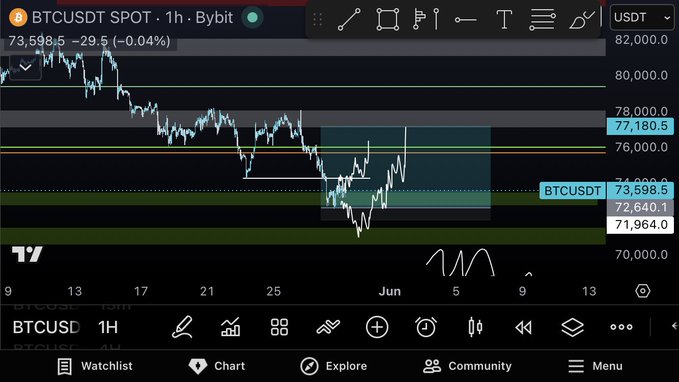Click the Bitcoin symbol logo
Image resolution: width=679 pixels, height=382 pixels.
18,18
